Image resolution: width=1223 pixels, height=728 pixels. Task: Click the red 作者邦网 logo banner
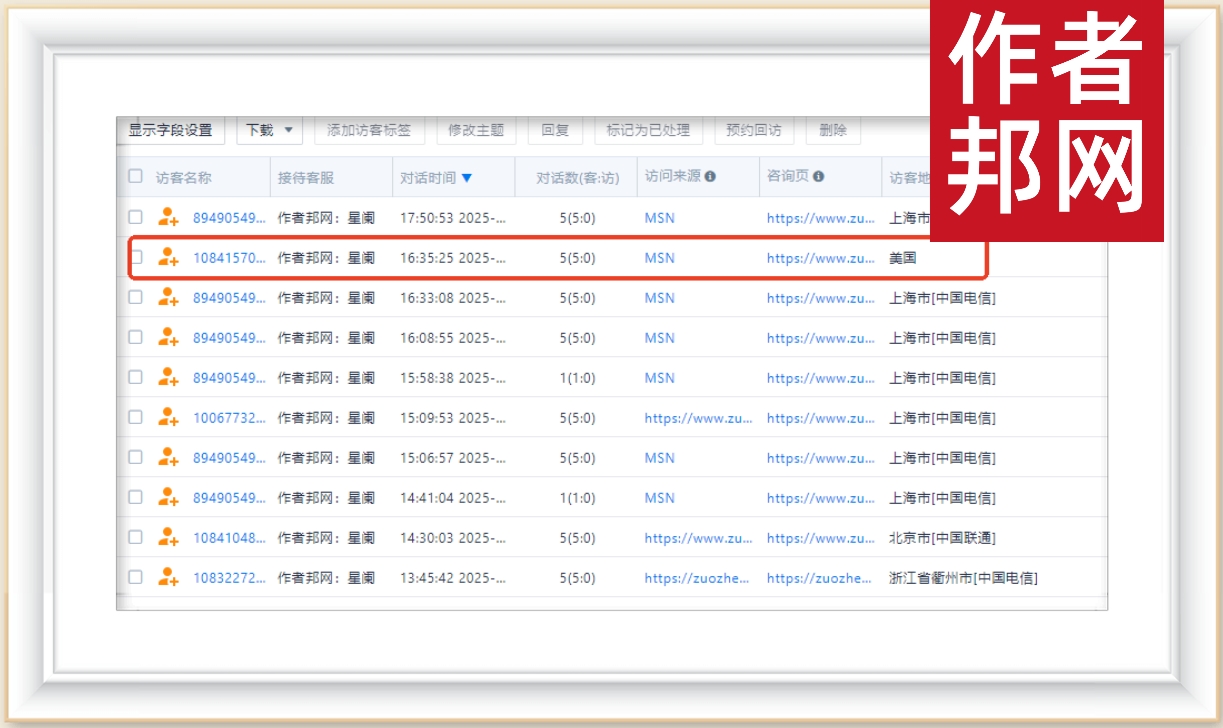1046,120
